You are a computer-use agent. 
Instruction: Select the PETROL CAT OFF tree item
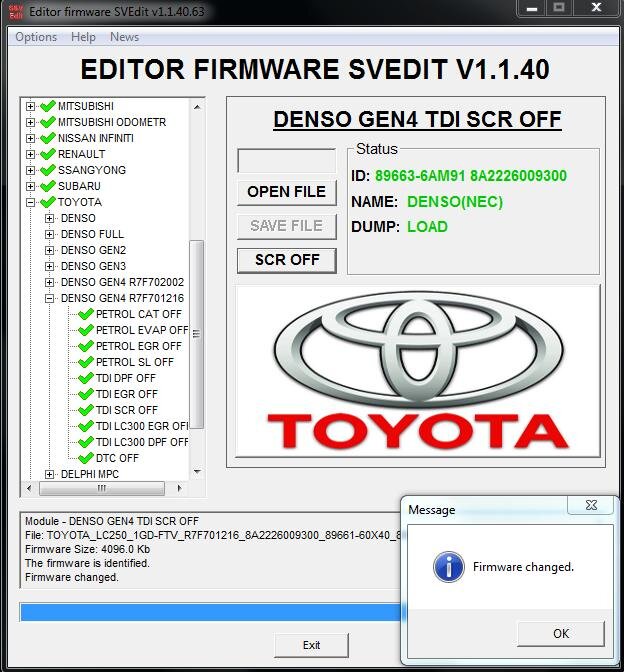pyautogui.click(x=139, y=314)
